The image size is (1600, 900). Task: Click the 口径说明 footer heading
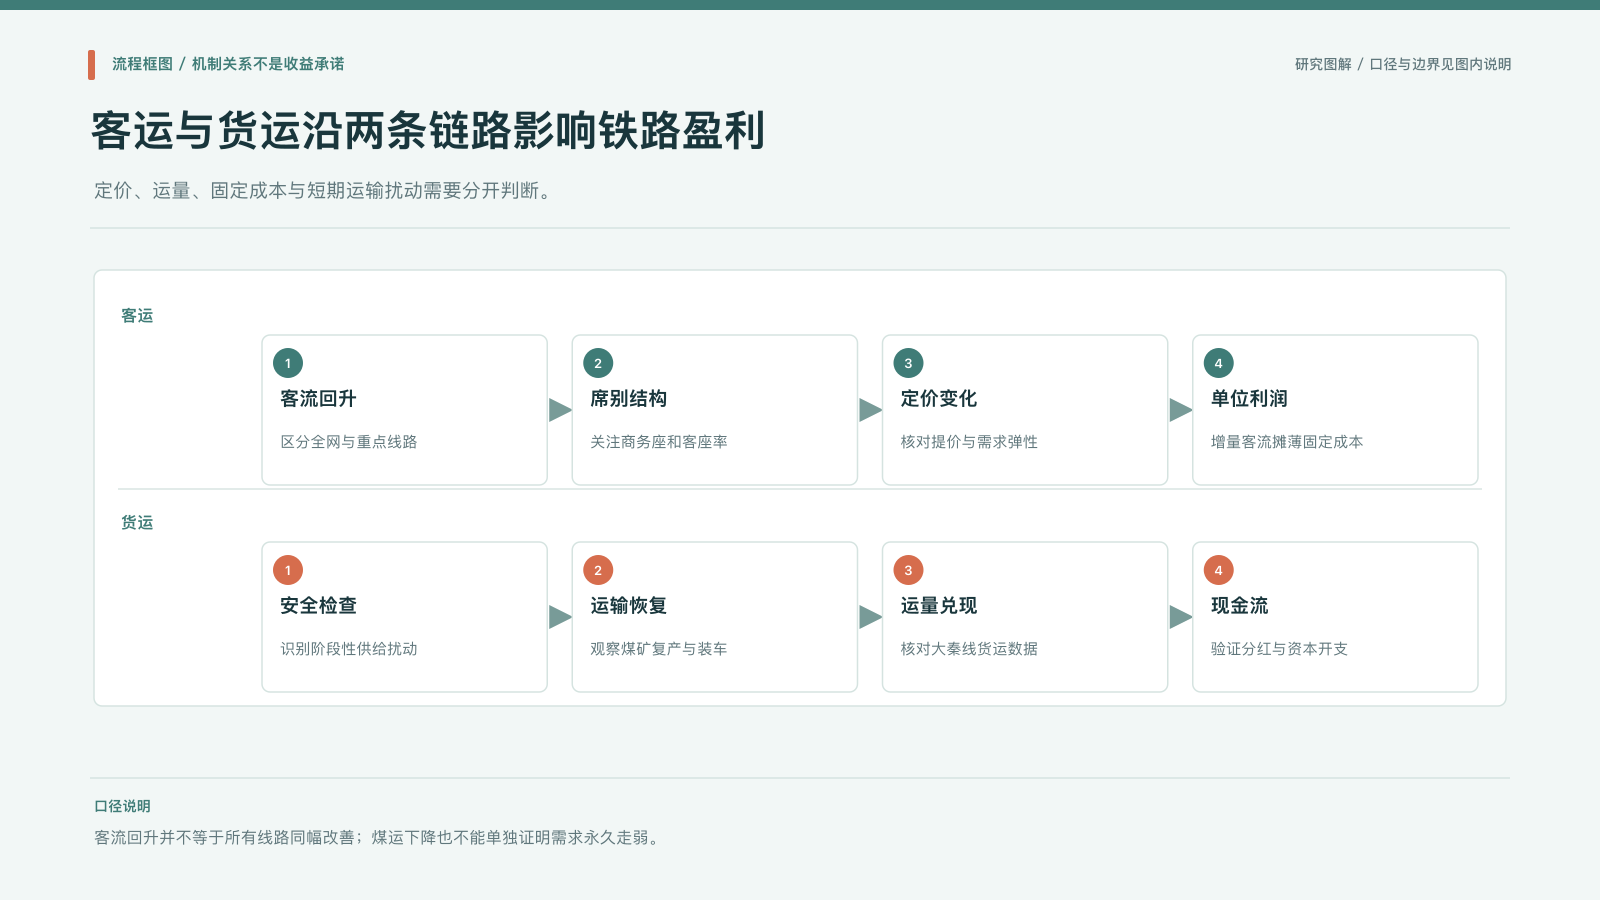pos(122,806)
